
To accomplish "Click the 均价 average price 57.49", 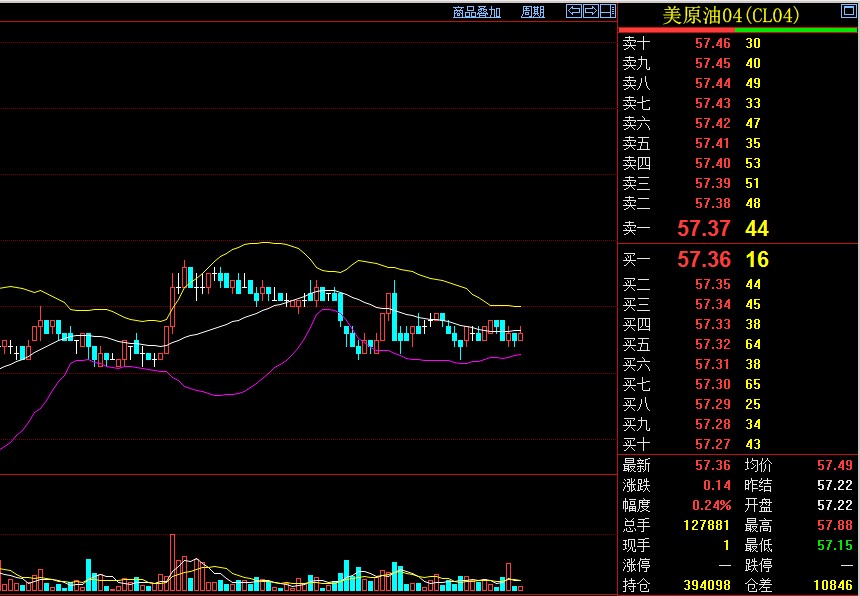I will pos(835,466).
